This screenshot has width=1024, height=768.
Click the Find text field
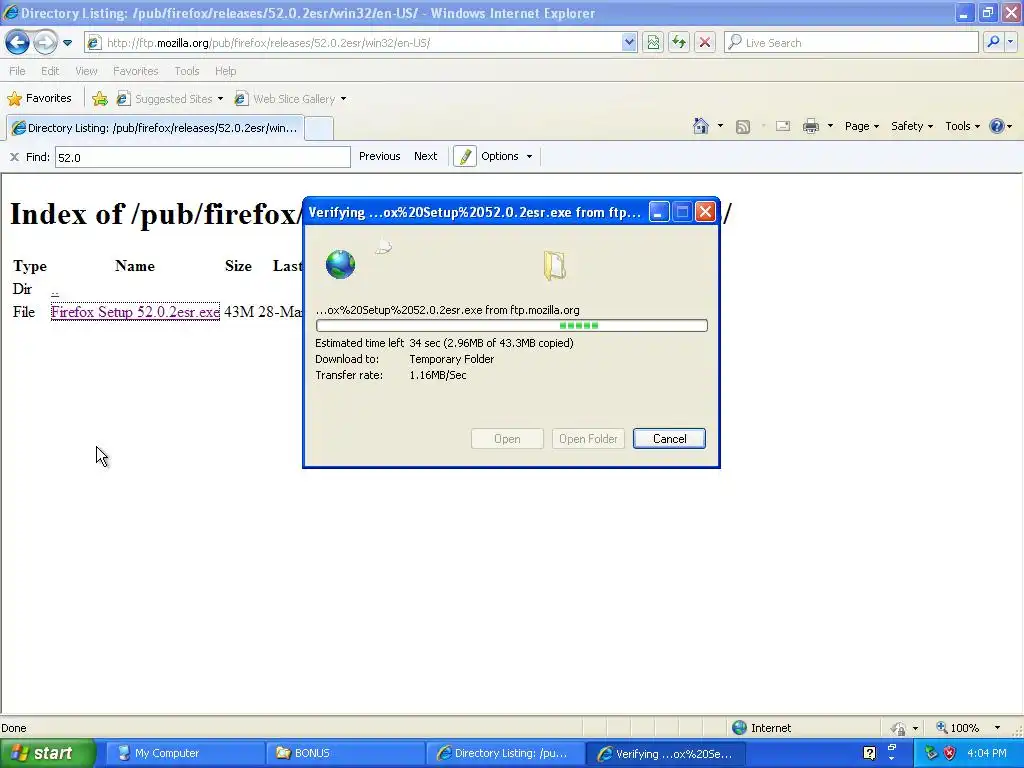click(x=202, y=157)
